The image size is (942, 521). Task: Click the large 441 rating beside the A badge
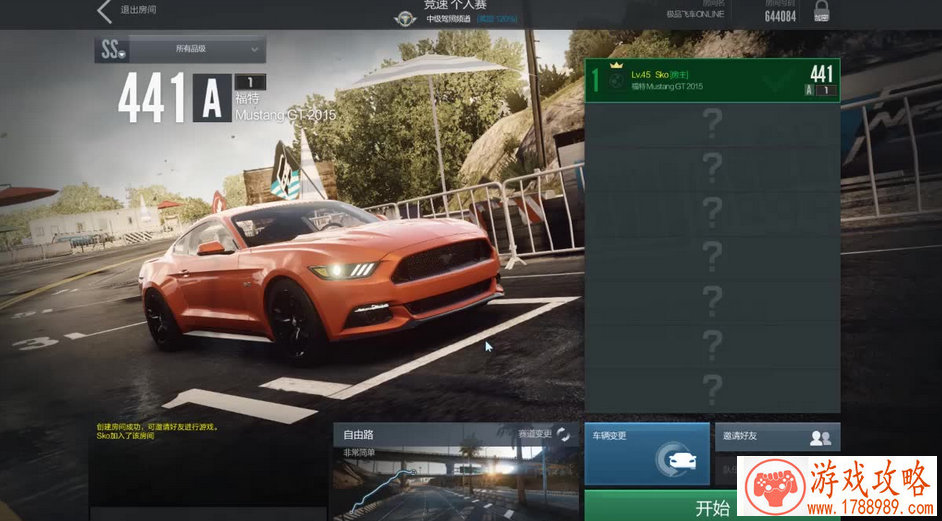pyautogui.click(x=151, y=97)
